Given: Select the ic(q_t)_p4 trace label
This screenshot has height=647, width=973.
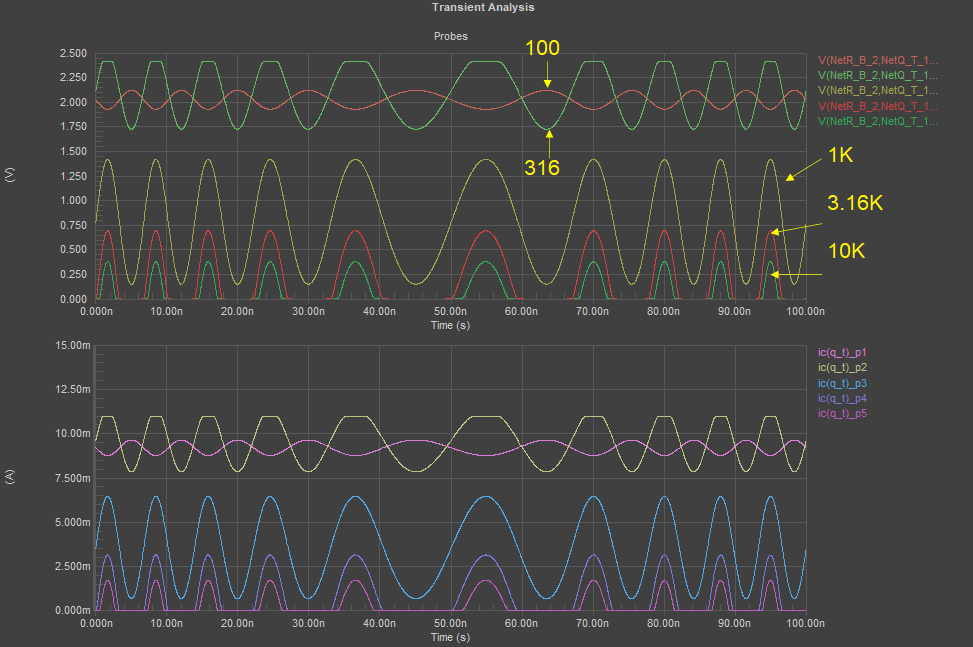Looking at the screenshot, I should click(x=842, y=398).
